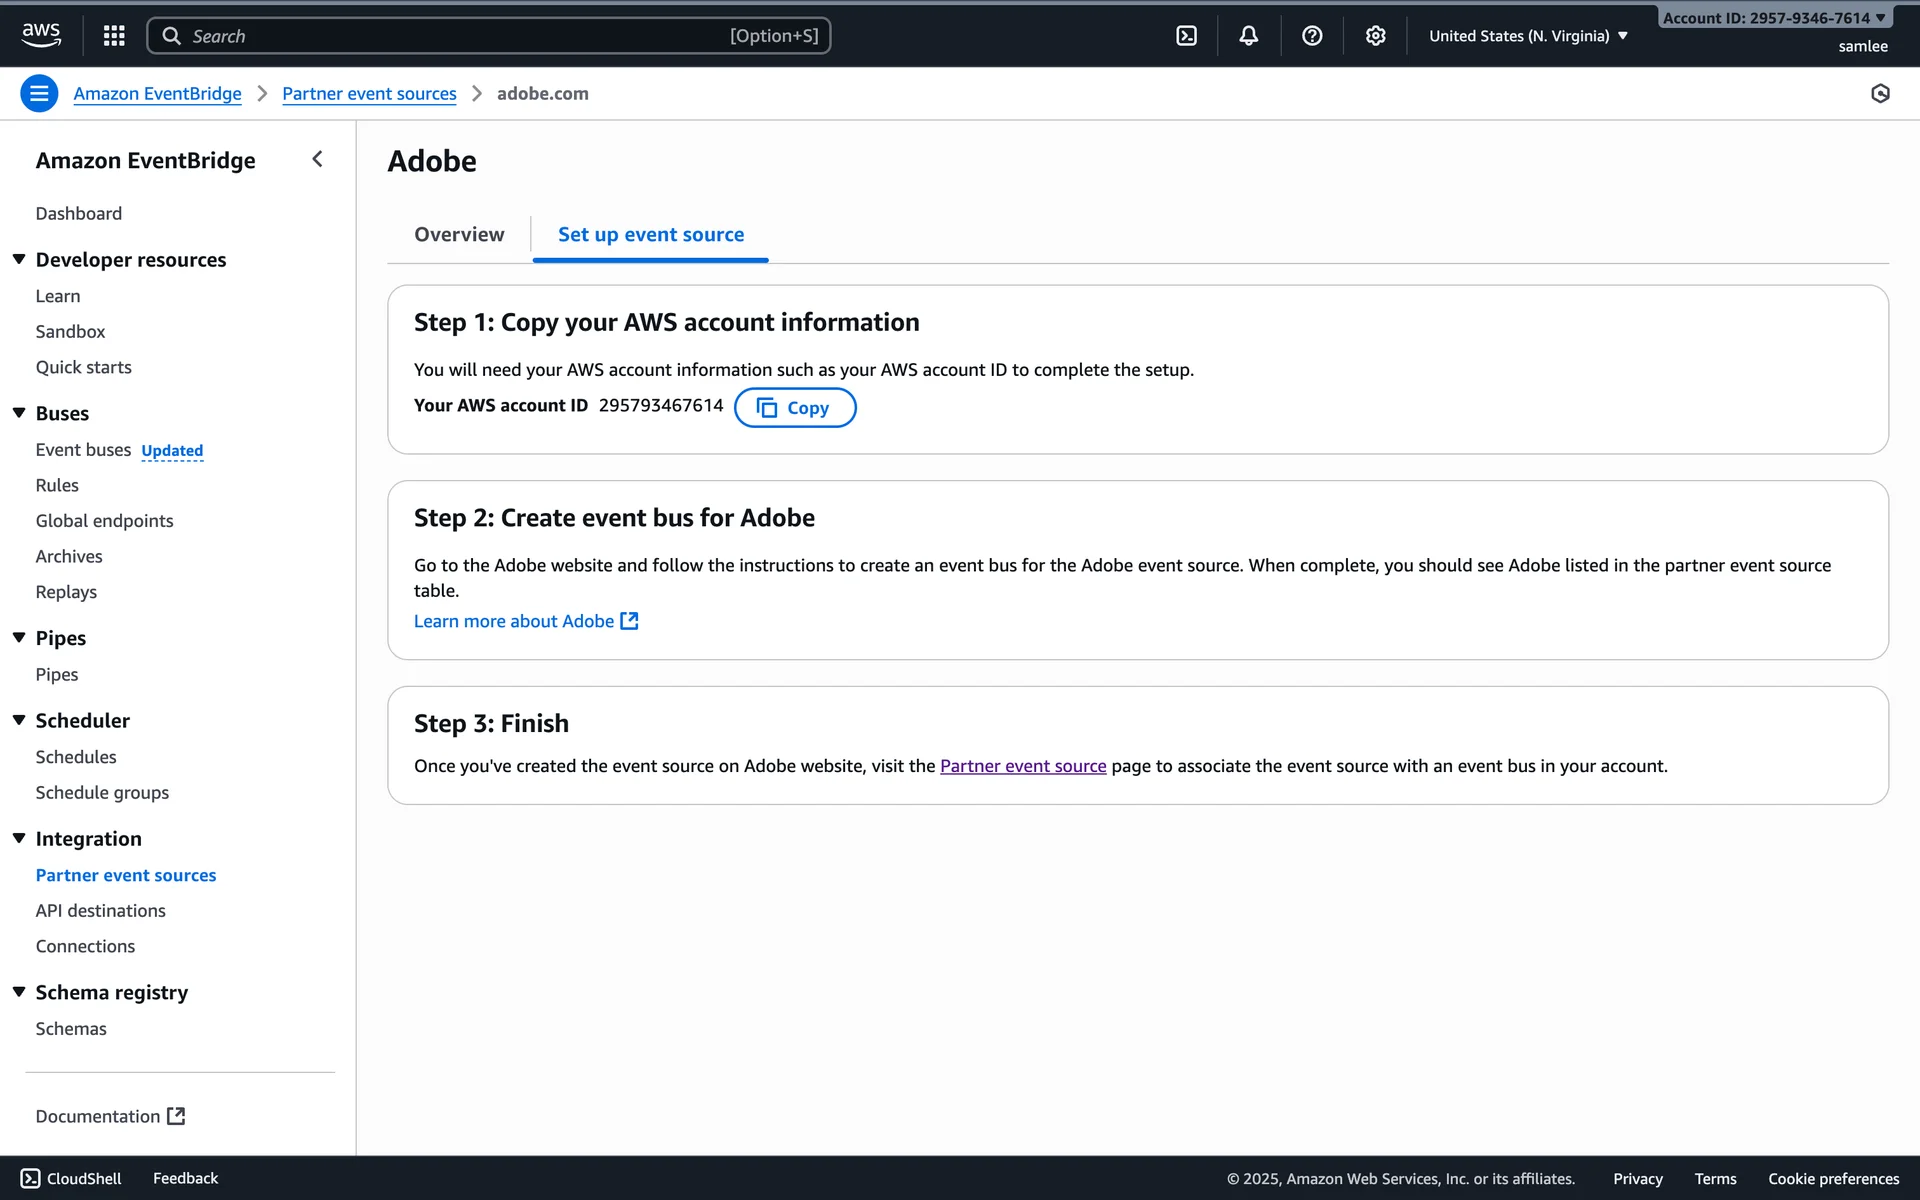The image size is (1920, 1200).
Task: Open API destinations in sidebar
Action: (100, 911)
